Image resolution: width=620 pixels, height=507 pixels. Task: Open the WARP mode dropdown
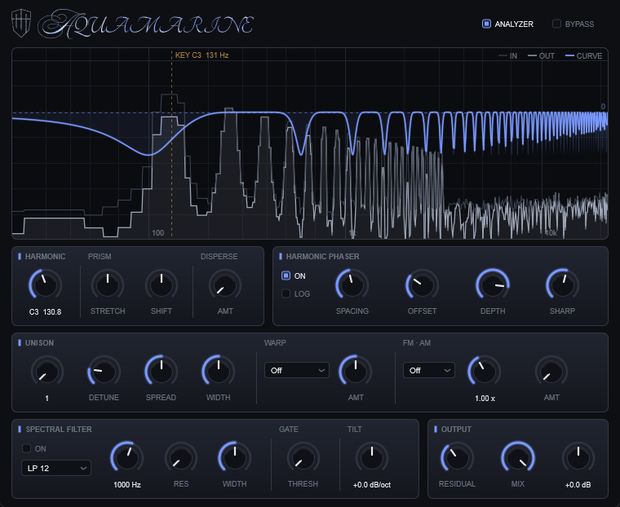[297, 370]
